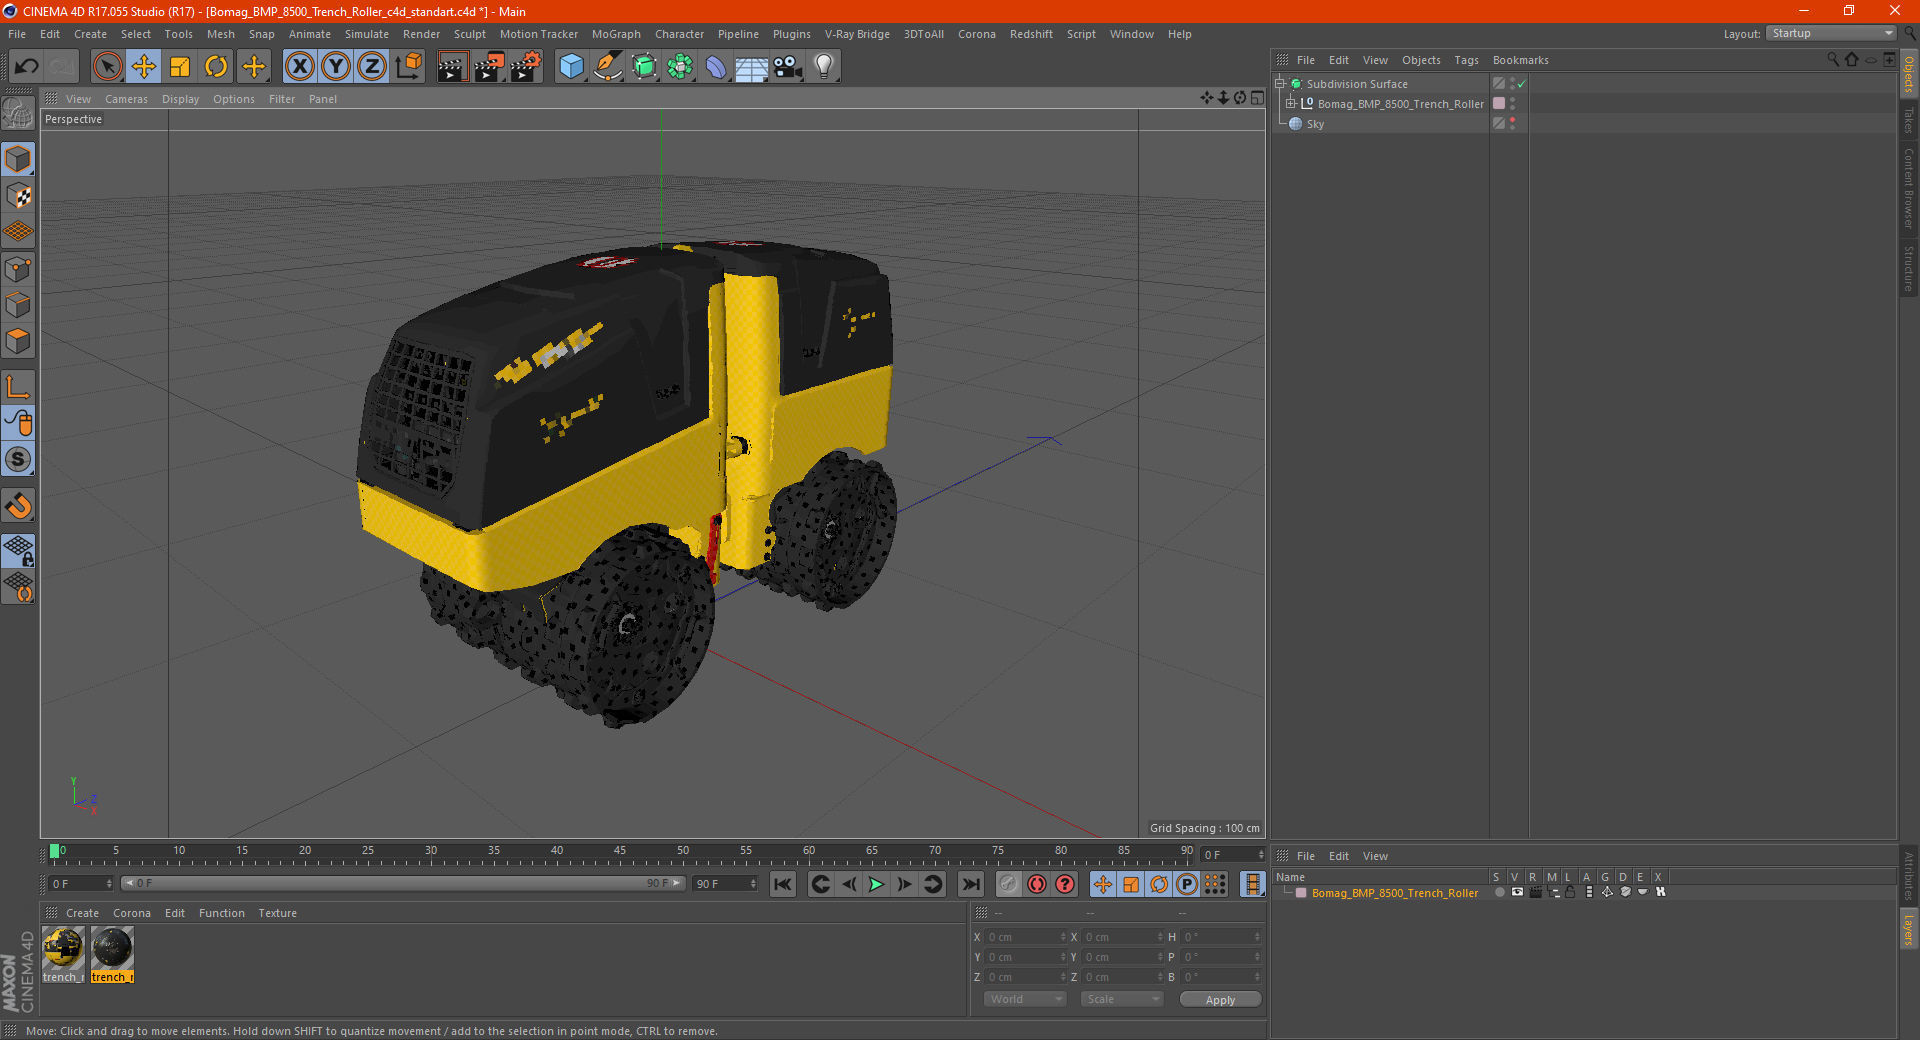The image size is (1920, 1040).
Task: Add a Camera object
Action: [788, 67]
